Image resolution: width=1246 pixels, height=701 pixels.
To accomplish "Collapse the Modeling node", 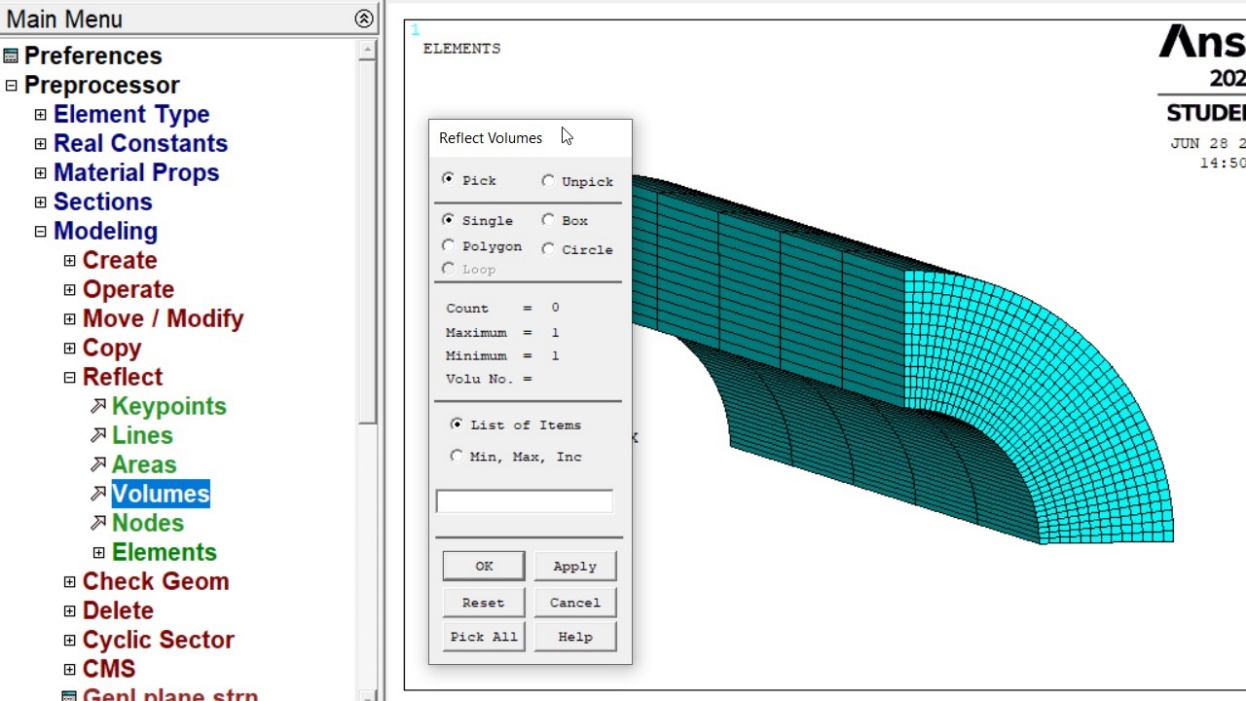I will pyautogui.click(x=40, y=232).
